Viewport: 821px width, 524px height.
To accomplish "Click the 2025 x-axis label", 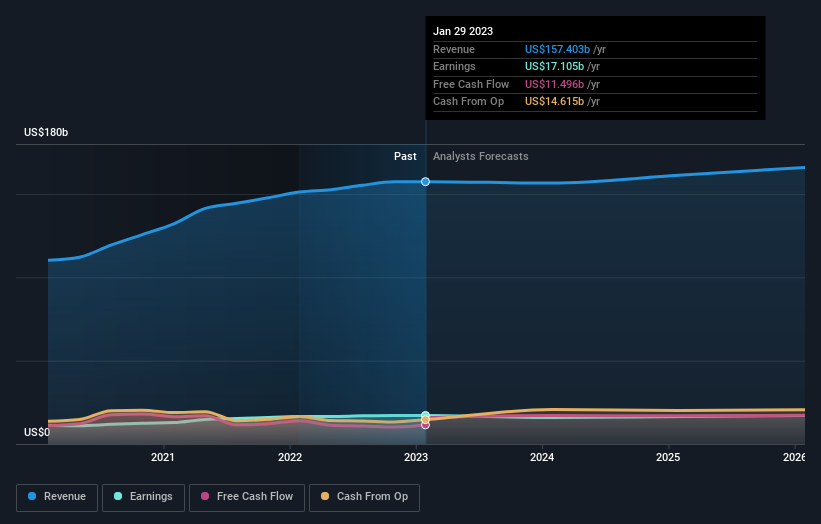I will 668,457.
